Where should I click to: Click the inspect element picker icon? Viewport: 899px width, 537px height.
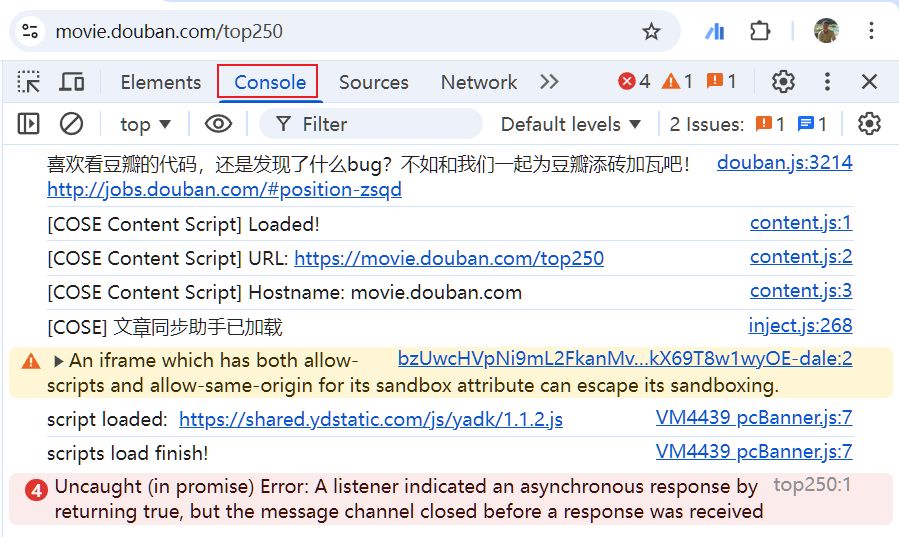(29, 82)
